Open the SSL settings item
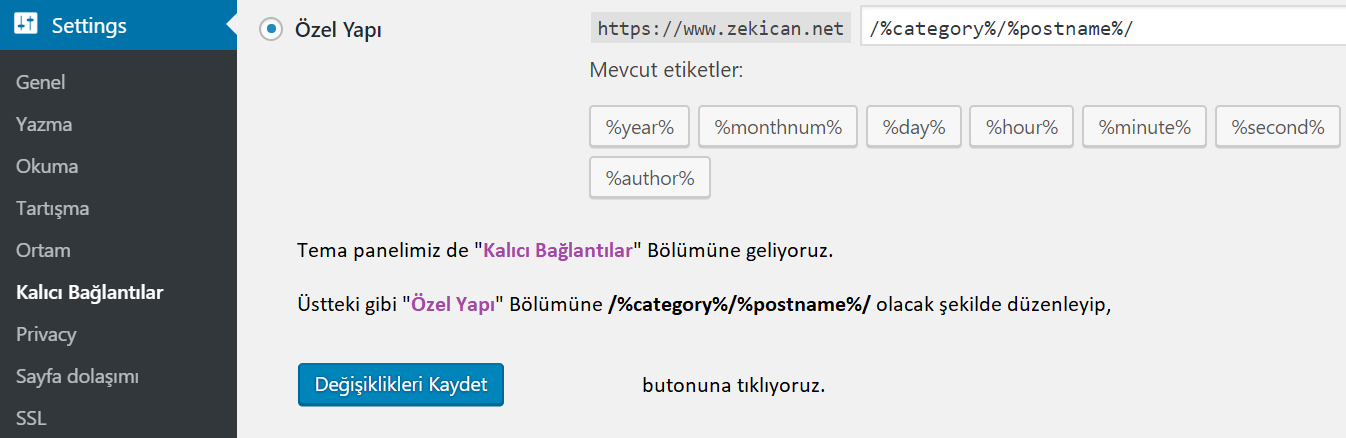This screenshot has width=1346, height=438. pos(31,419)
